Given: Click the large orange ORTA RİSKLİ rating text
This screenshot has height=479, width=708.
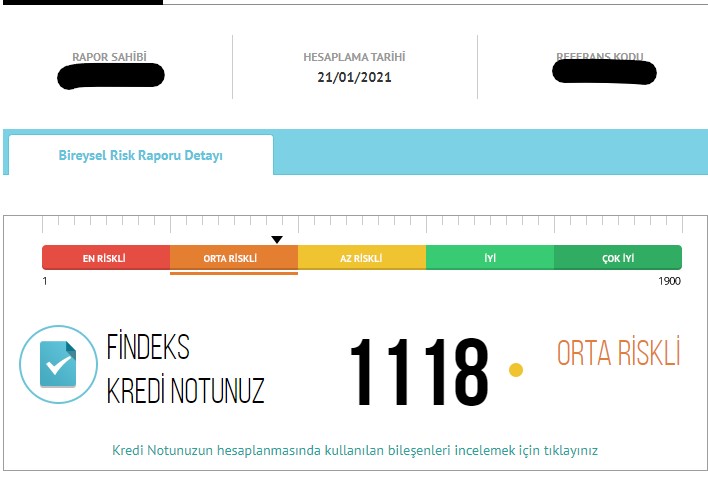Looking at the screenshot, I should tap(618, 353).
